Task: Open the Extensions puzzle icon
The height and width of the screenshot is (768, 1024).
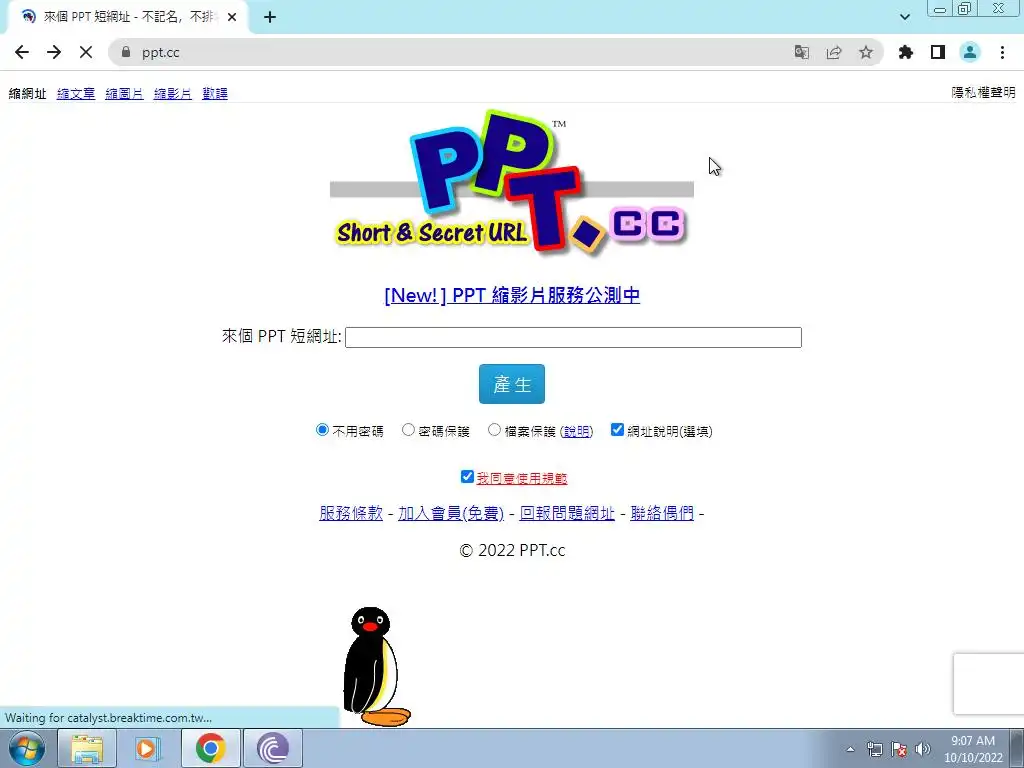Action: [x=906, y=52]
